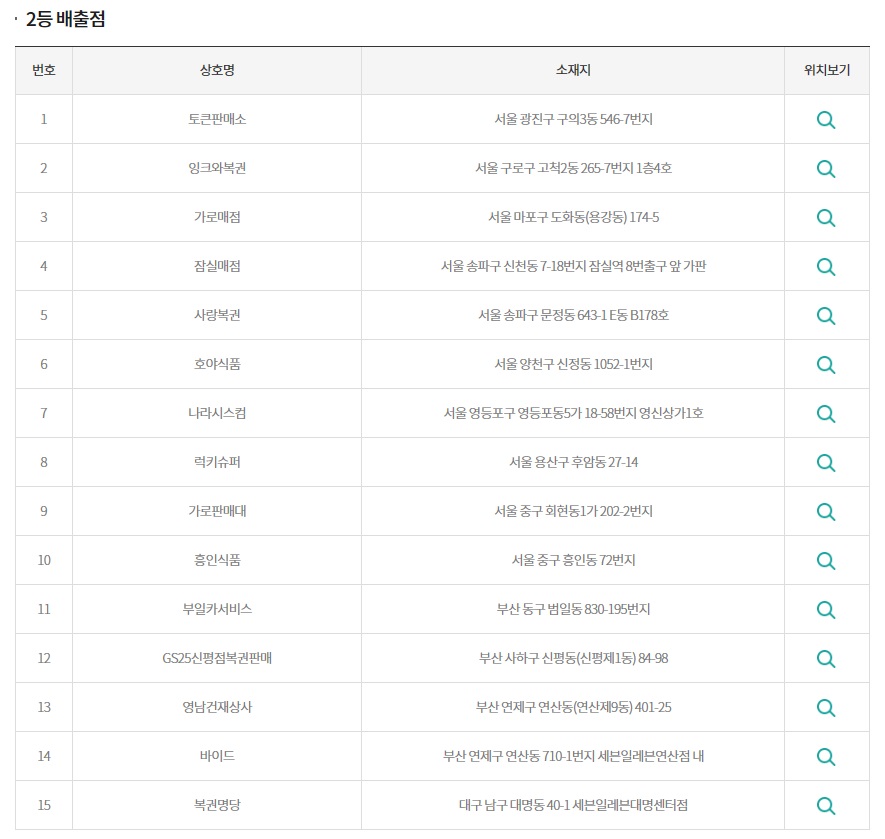Open the magnifier icon for 사랑복권
The image size is (885, 839).
826,316
